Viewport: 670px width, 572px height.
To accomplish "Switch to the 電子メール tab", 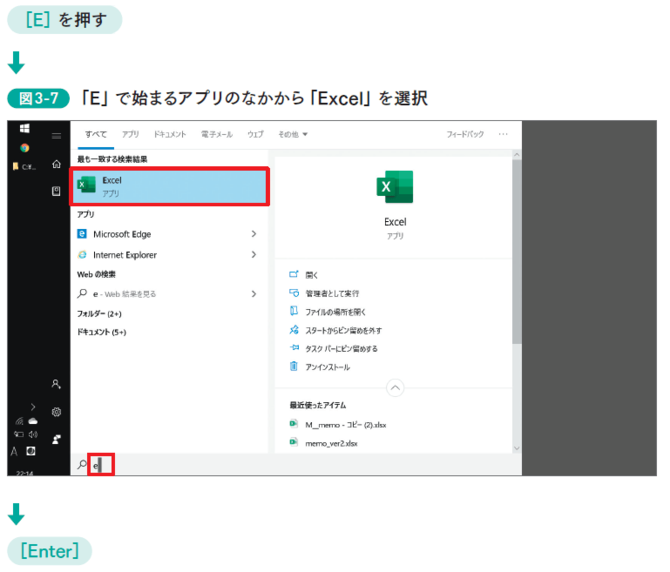I will [x=217, y=134].
